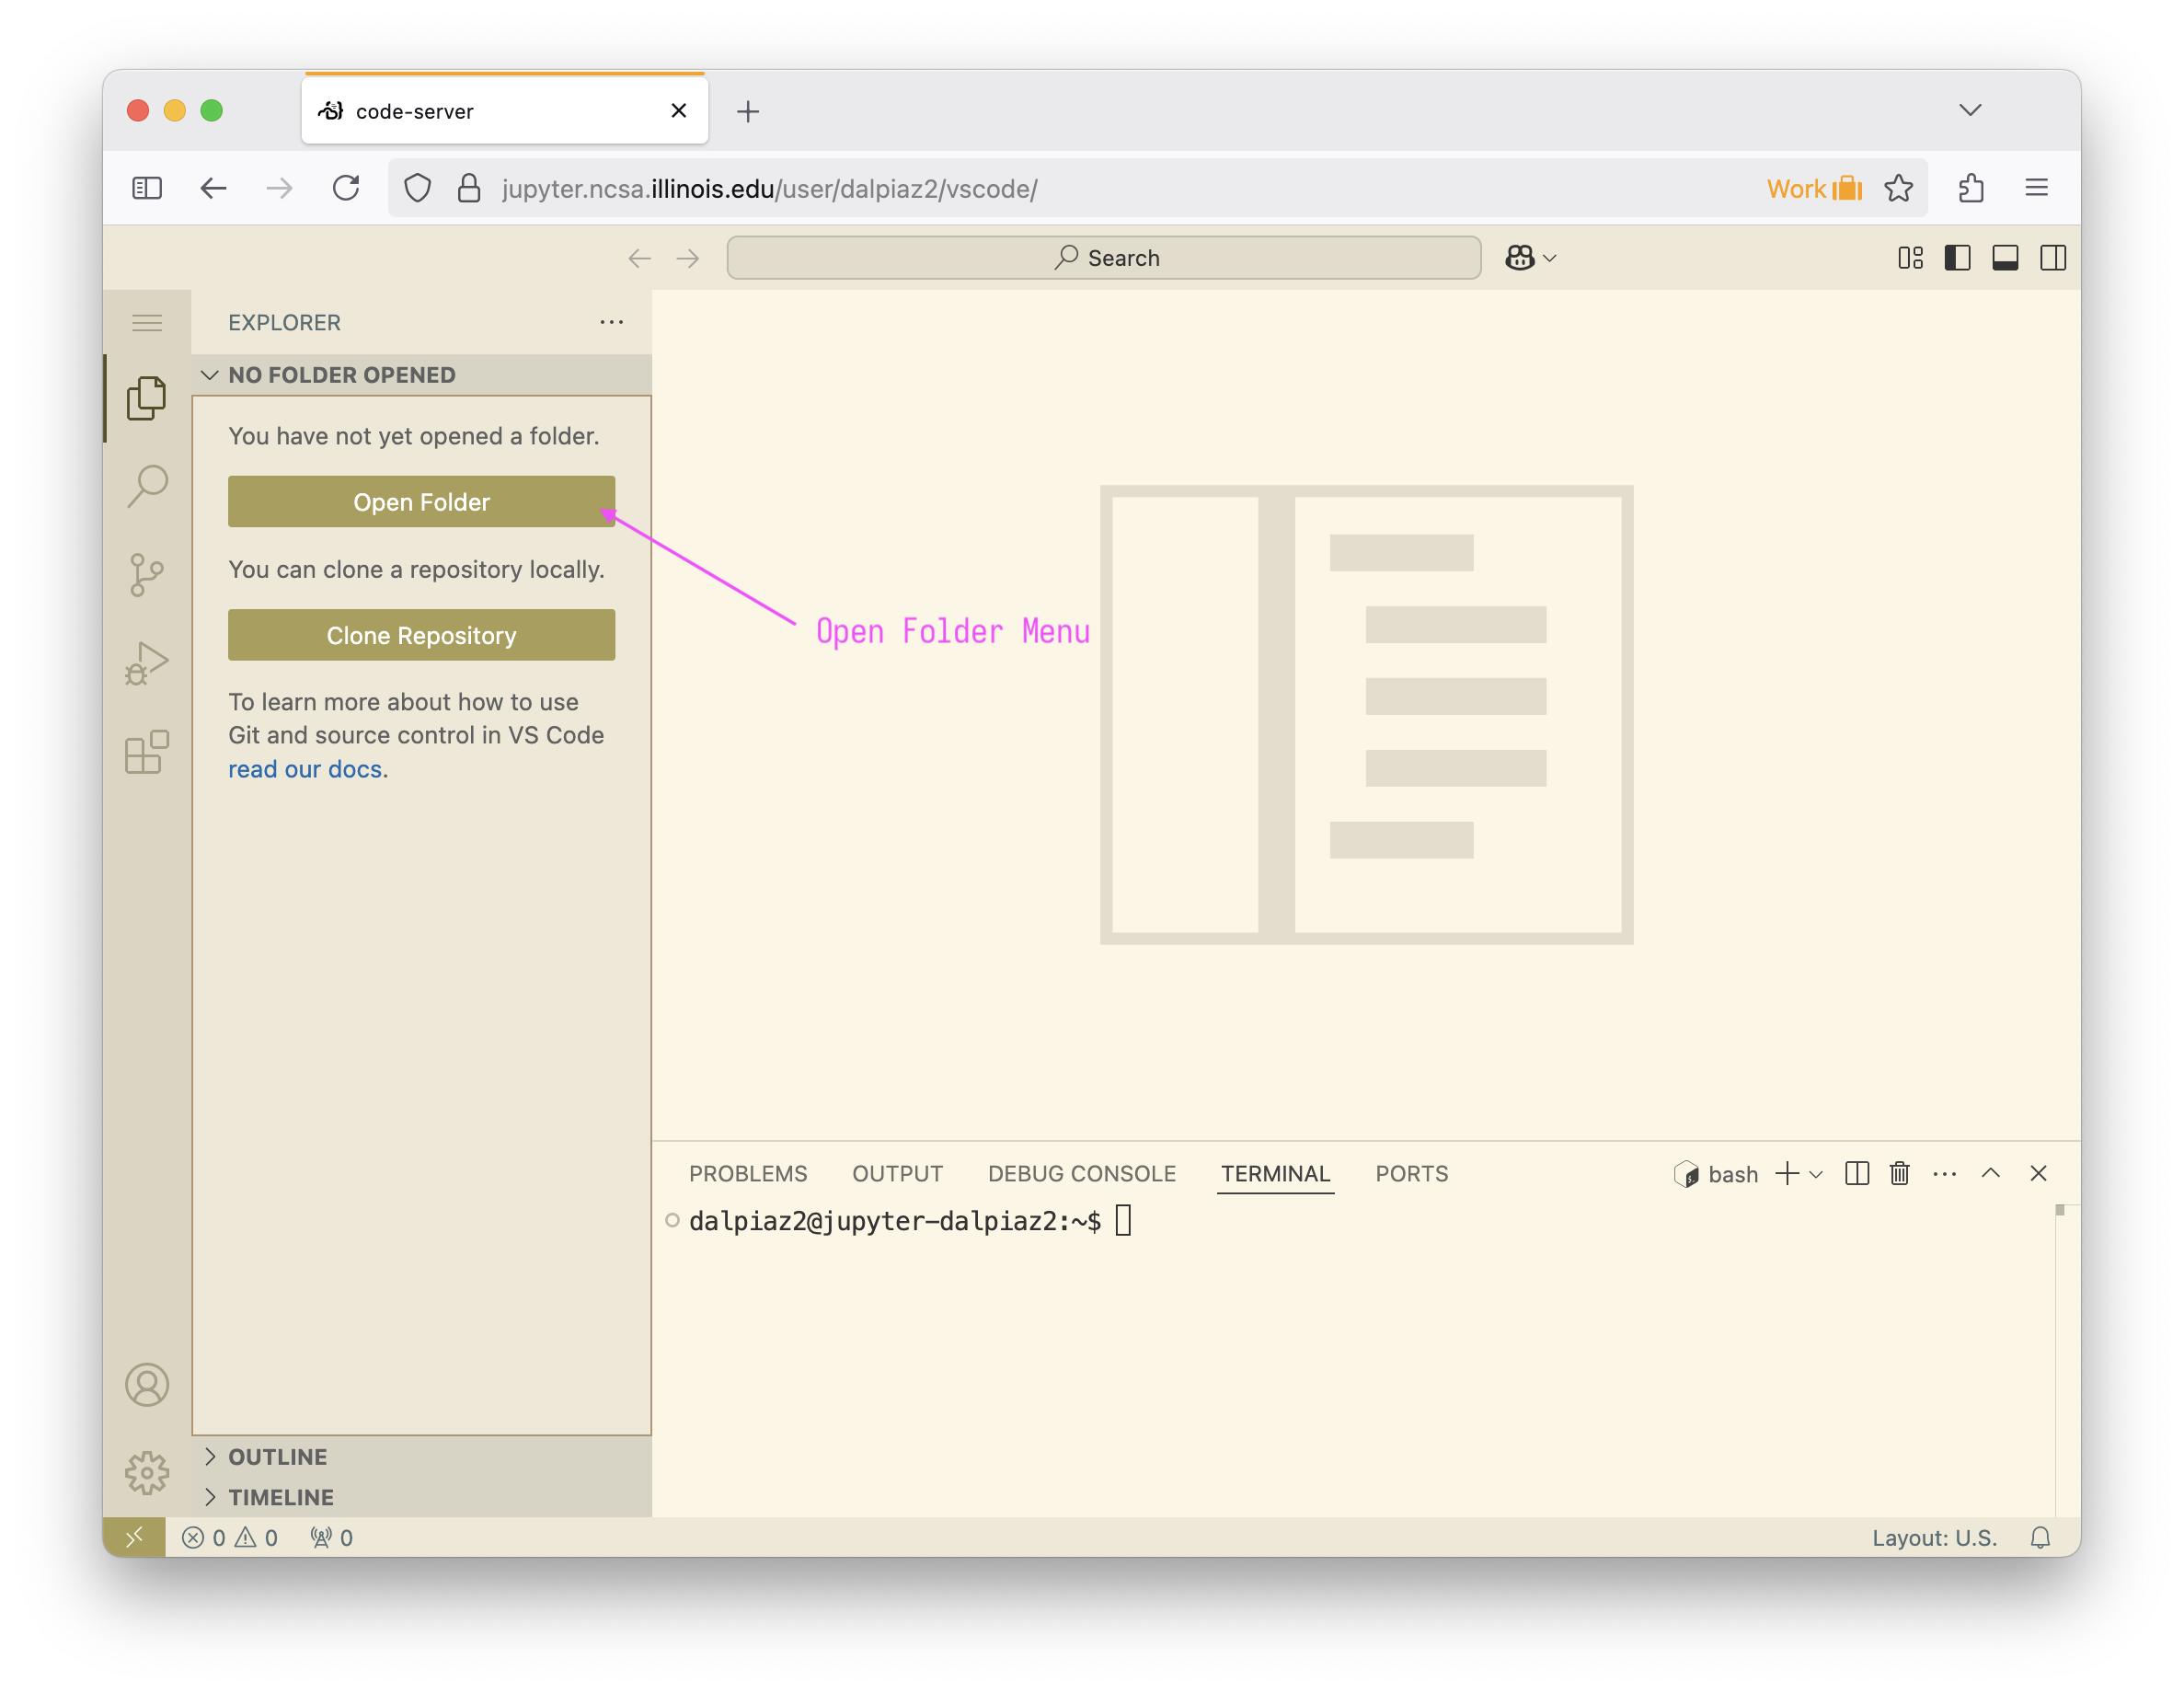Toggle the bottom panel visibility
The width and height of the screenshot is (2184, 1693).
2005,258
